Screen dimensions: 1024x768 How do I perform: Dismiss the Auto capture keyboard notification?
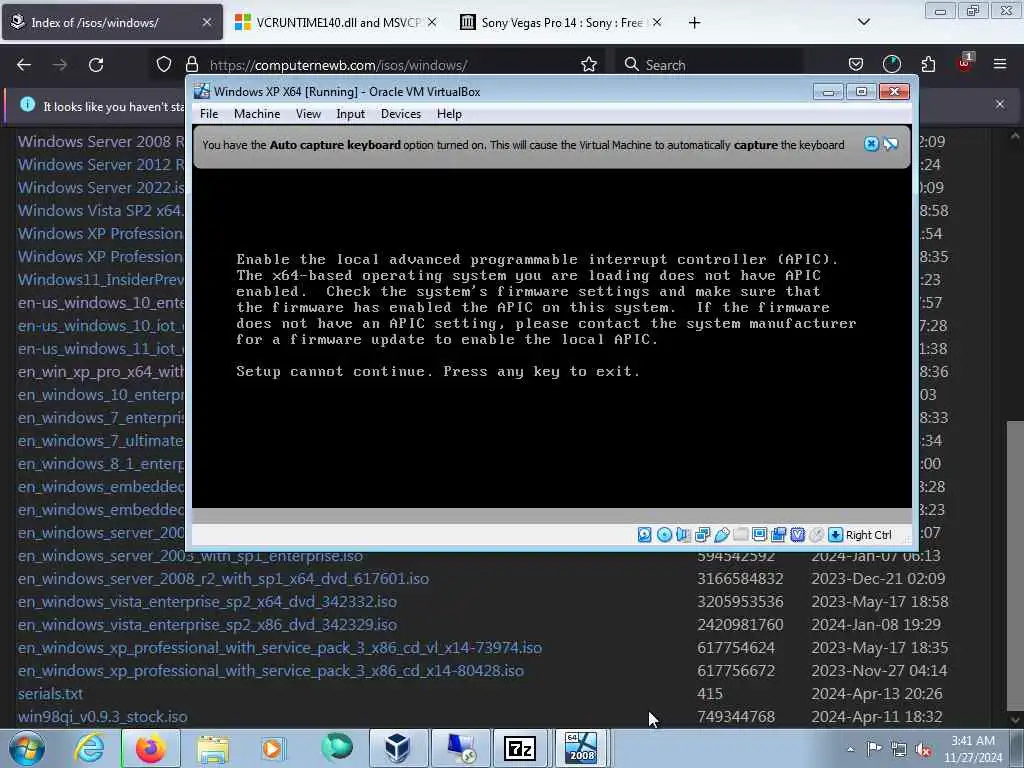pos(871,144)
